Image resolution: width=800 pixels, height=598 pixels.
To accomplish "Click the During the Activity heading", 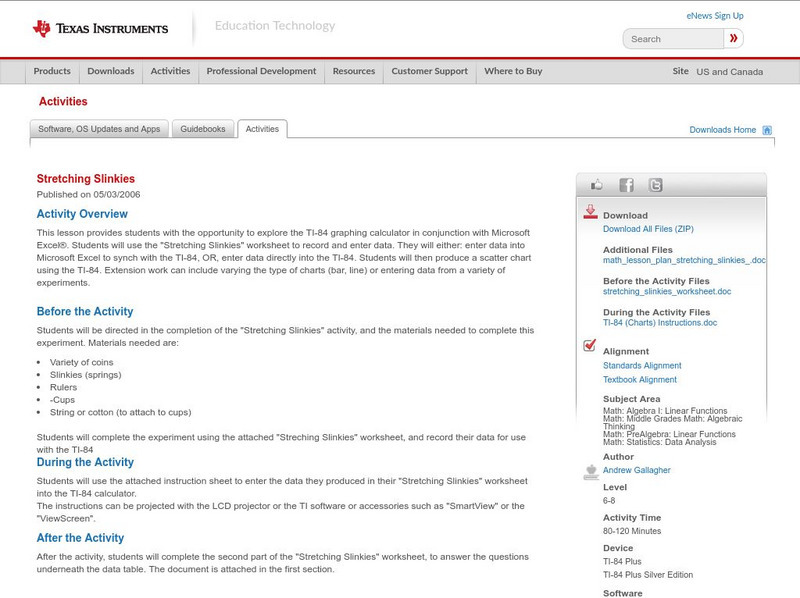I will [x=85, y=462].
